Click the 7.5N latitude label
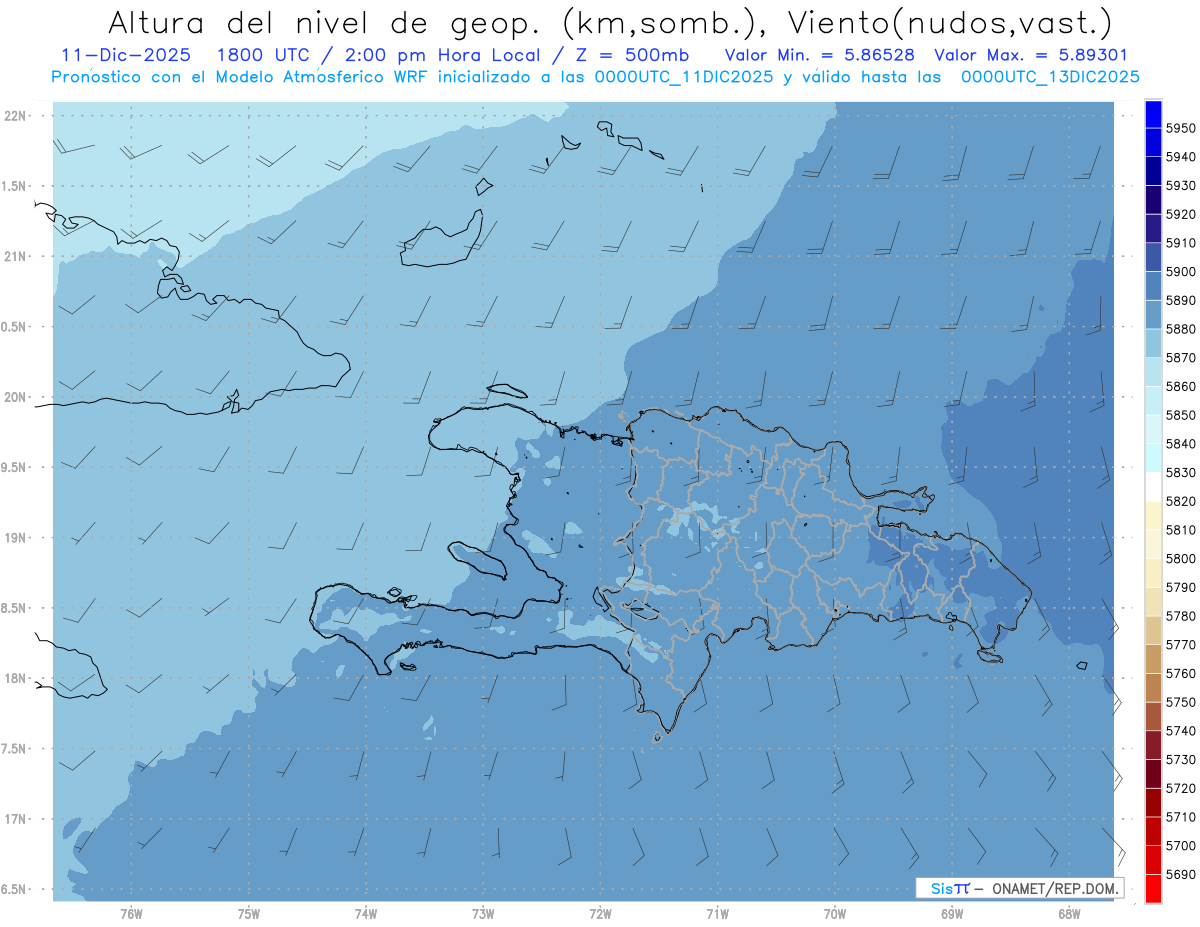 click(12, 749)
